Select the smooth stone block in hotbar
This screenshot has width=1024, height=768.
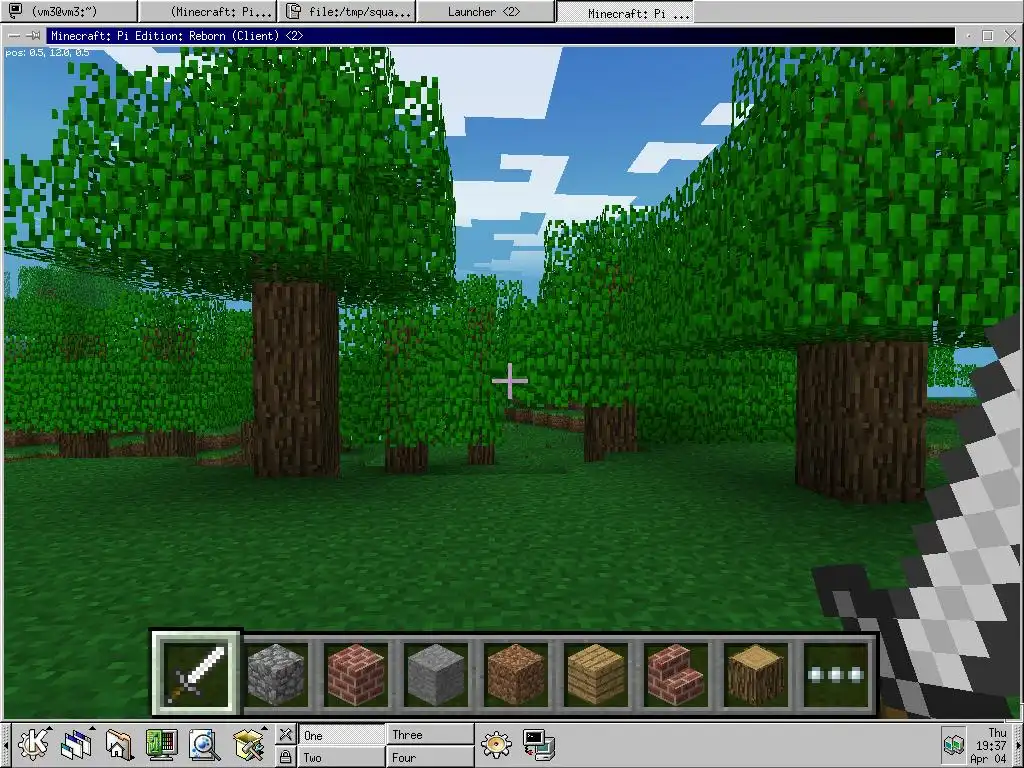(x=436, y=674)
